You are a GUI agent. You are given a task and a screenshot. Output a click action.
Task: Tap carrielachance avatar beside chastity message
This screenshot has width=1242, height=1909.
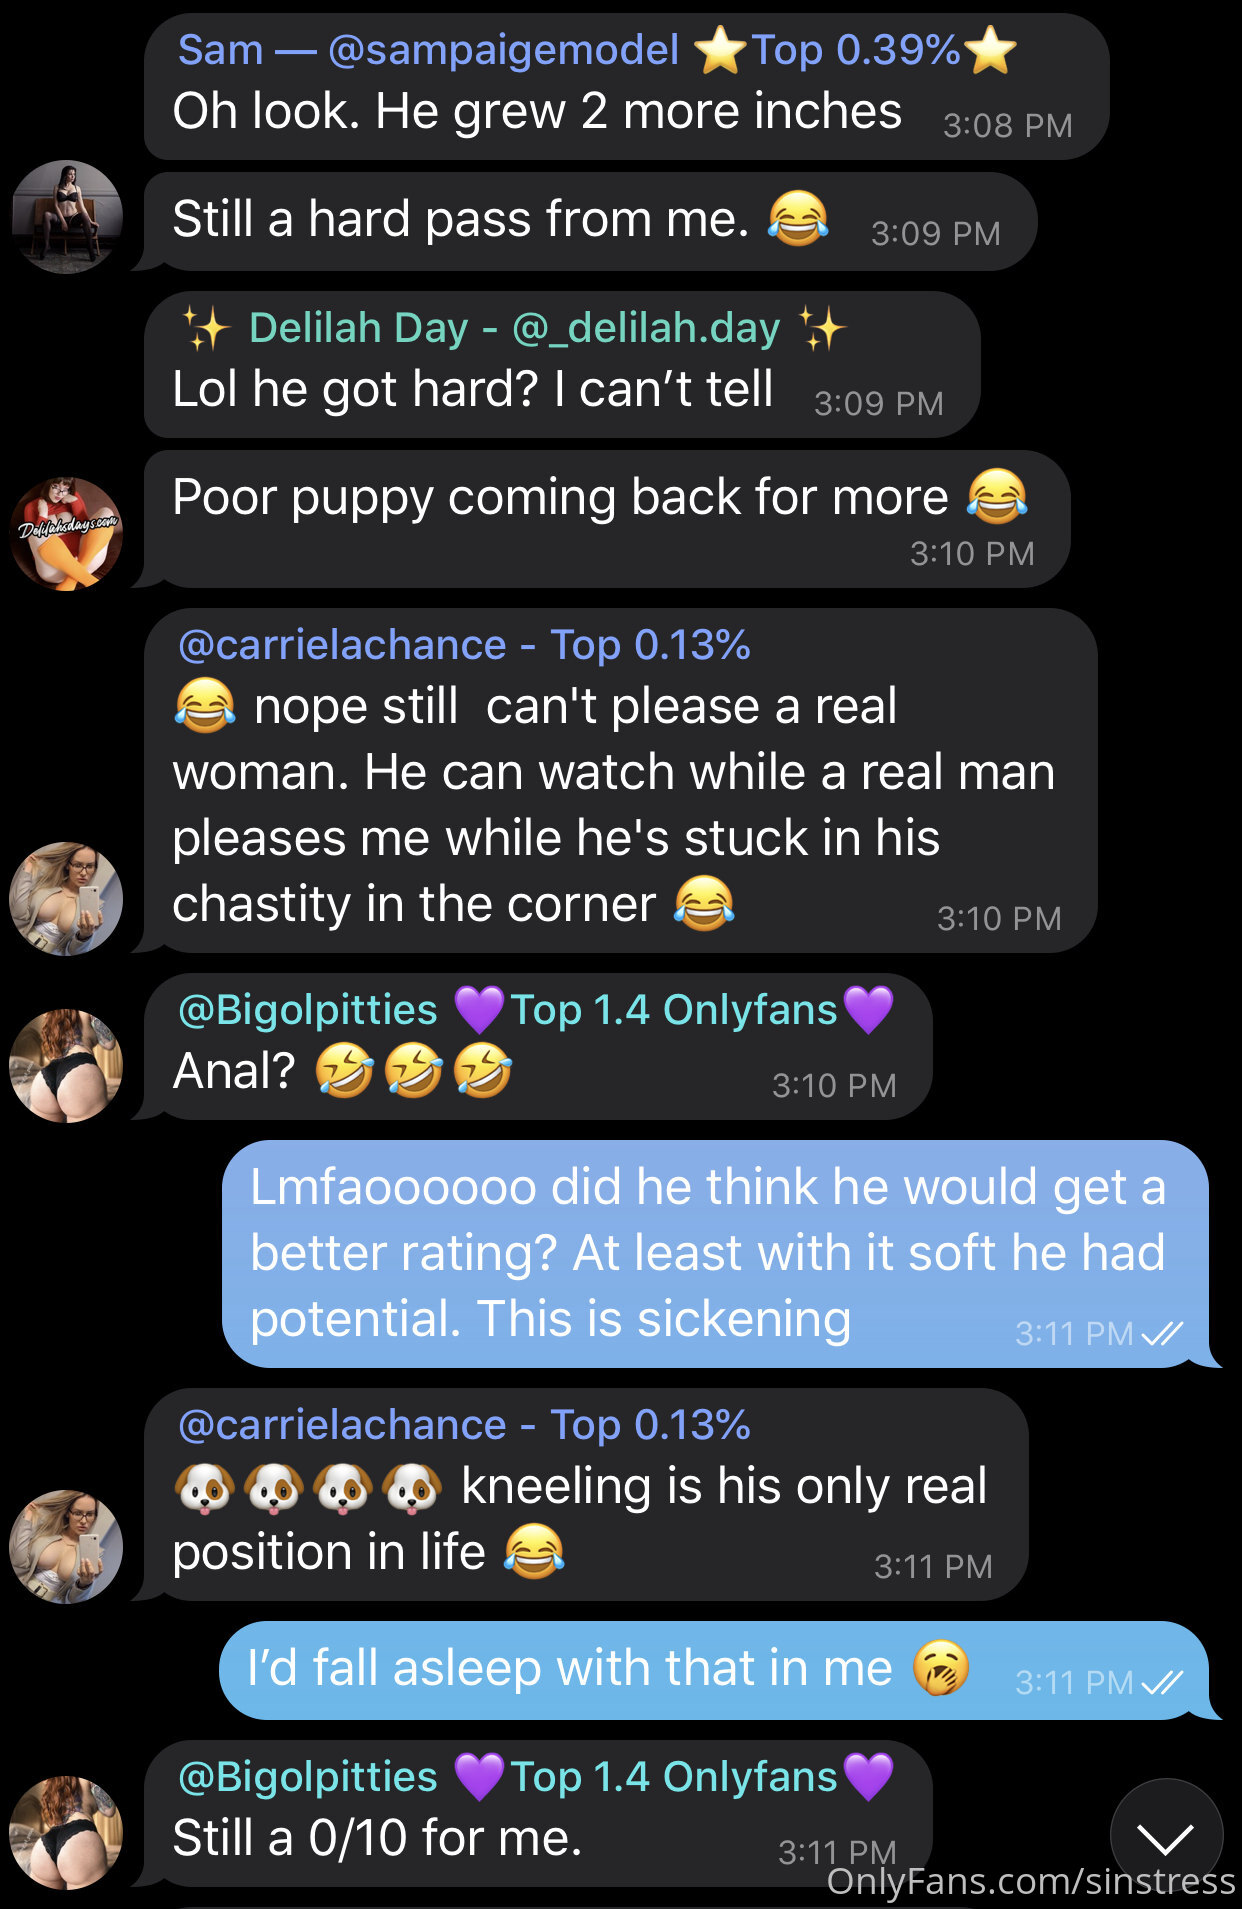[x=67, y=898]
